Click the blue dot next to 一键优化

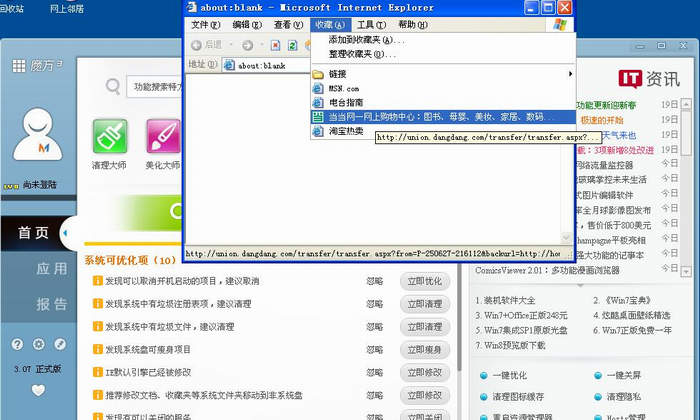[x=483, y=376]
